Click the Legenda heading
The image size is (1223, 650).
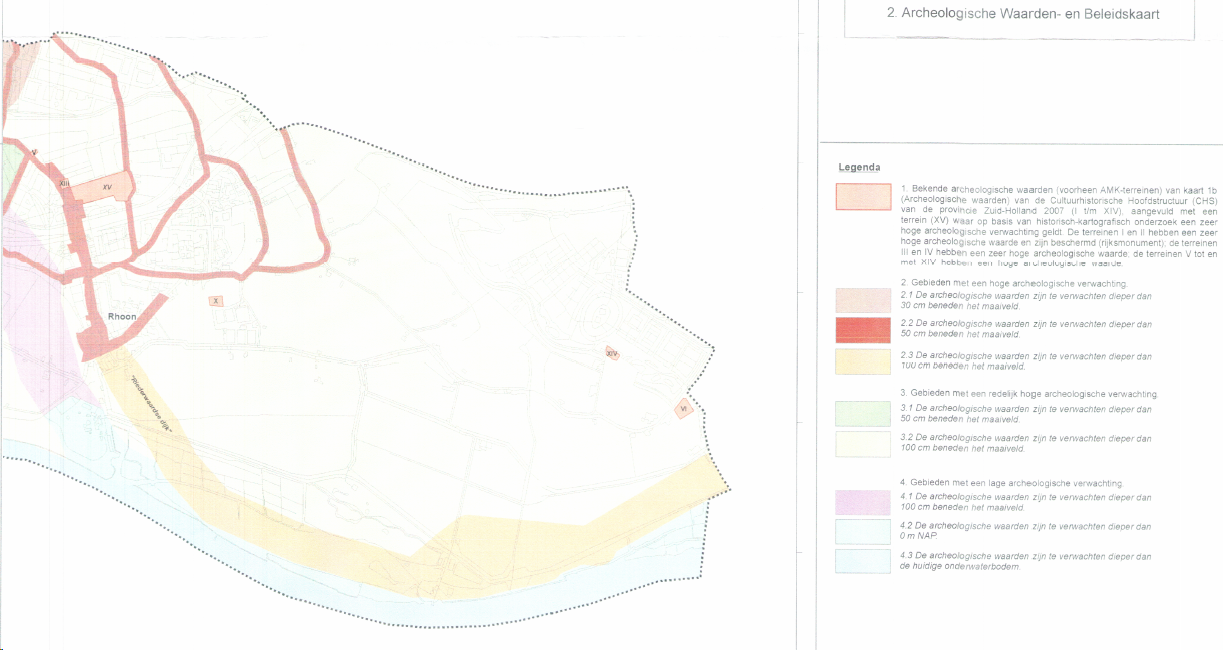[x=859, y=167]
